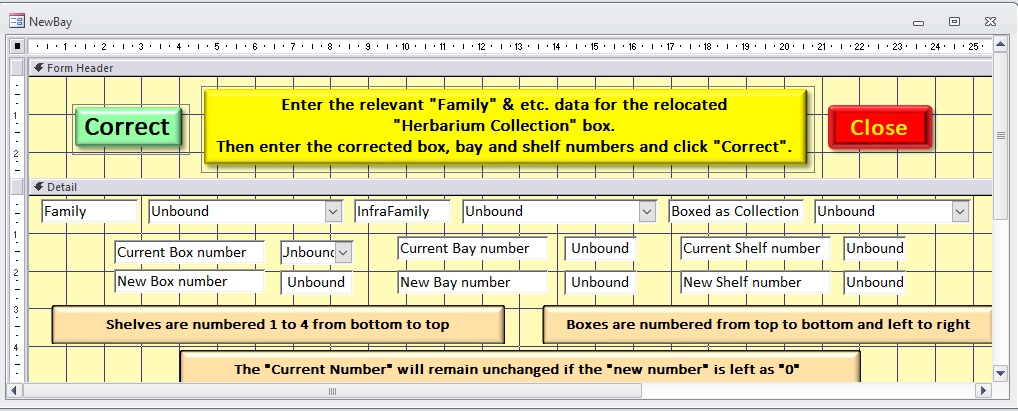The height and width of the screenshot is (411, 1018).
Task: Select the Shelves numbered 1 to 4 label
Action: (x=278, y=325)
